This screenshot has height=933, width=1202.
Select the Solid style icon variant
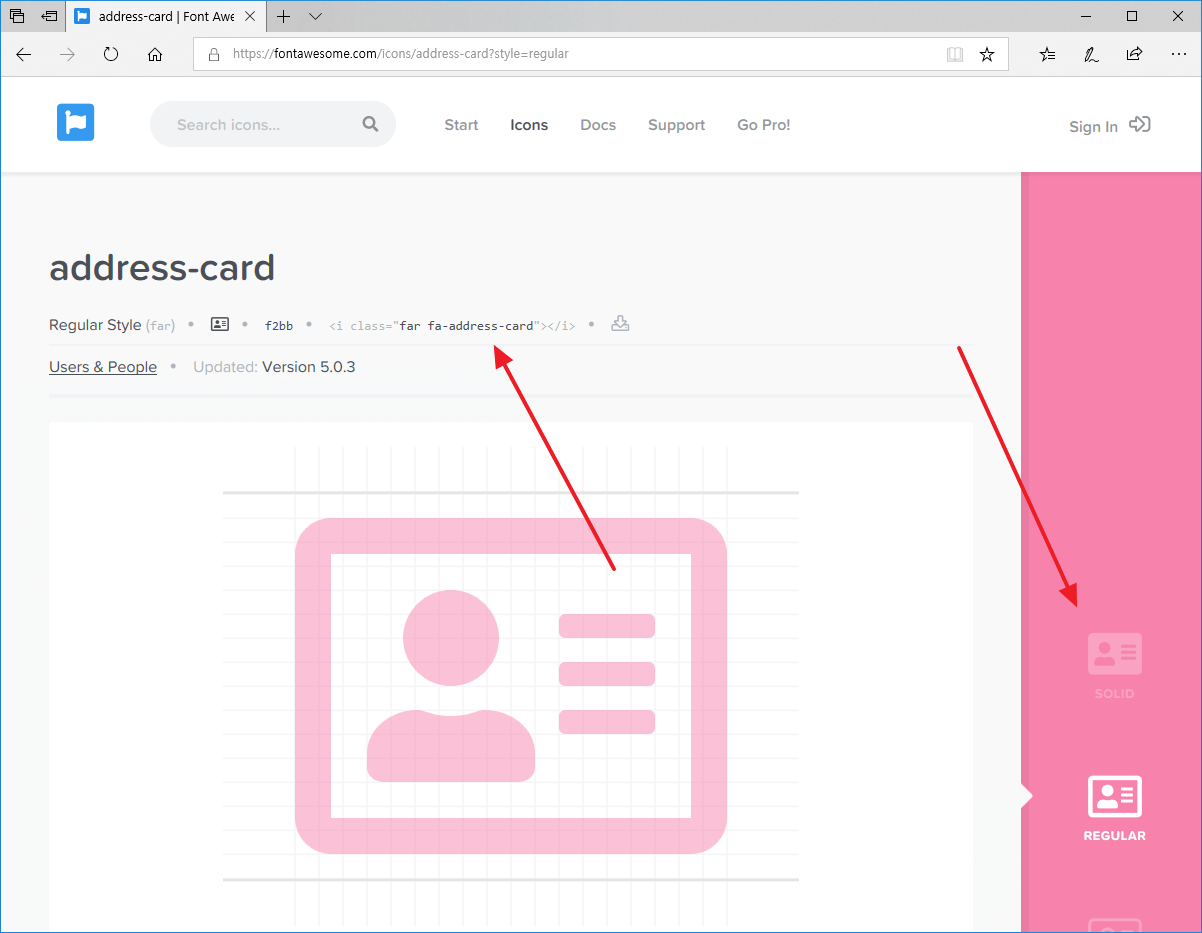coord(1114,666)
